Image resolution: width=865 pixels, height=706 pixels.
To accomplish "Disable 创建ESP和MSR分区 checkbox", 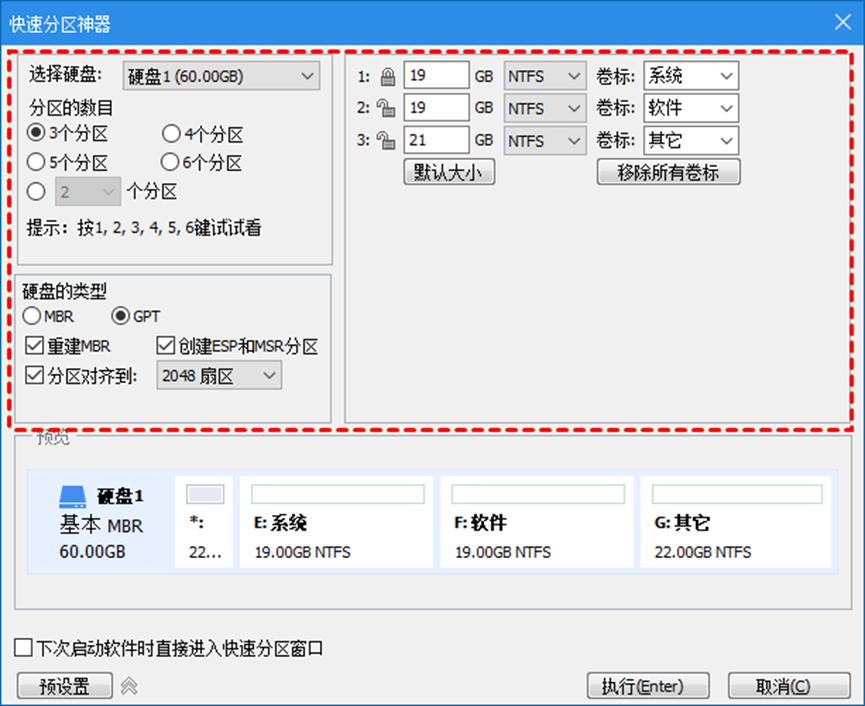I will click(x=166, y=347).
